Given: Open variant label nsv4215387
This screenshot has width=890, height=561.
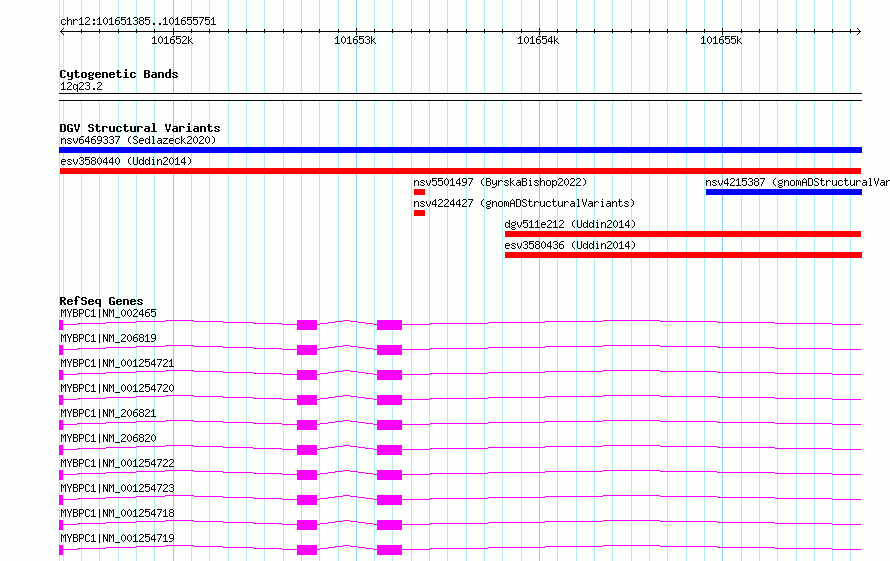Looking at the screenshot, I should (797, 182).
